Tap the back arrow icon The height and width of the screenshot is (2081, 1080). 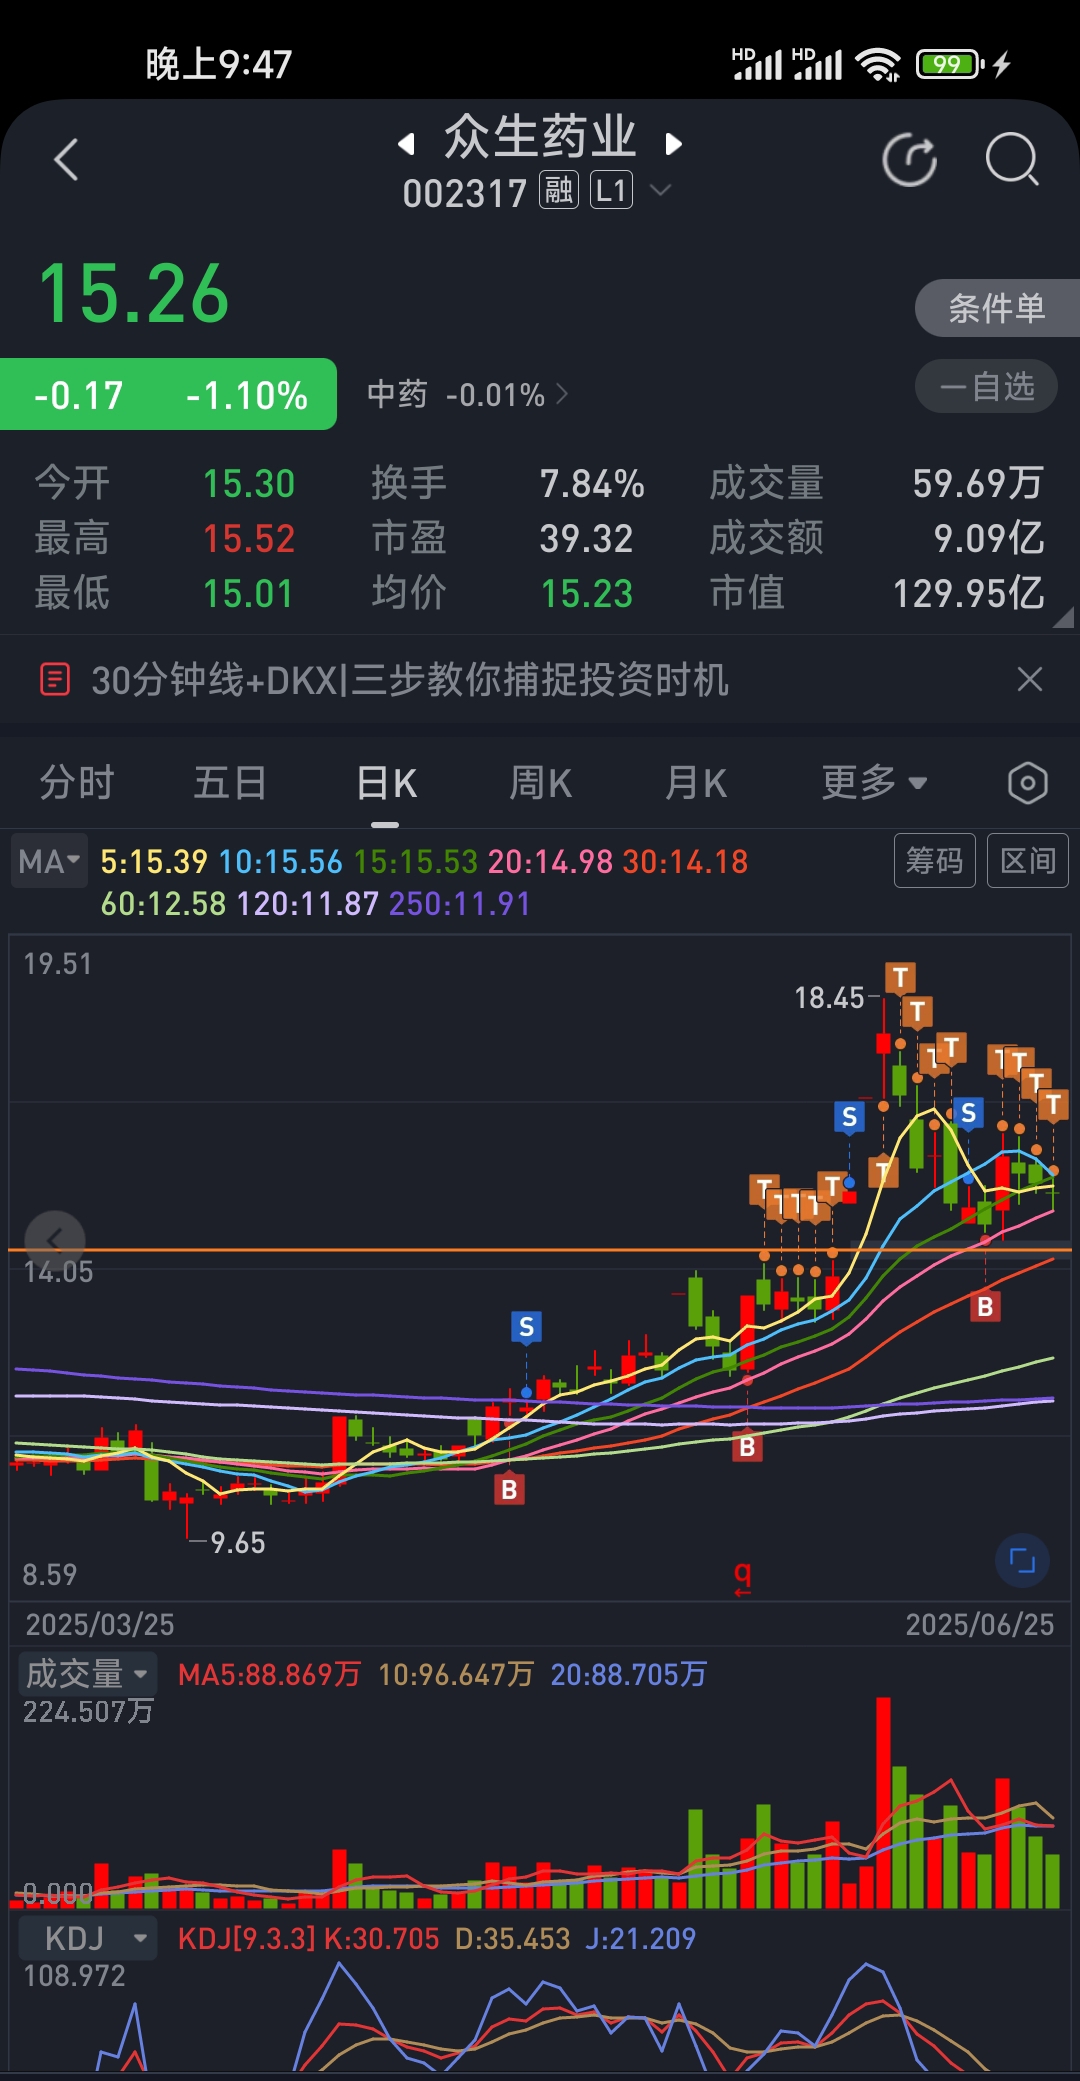(66, 160)
